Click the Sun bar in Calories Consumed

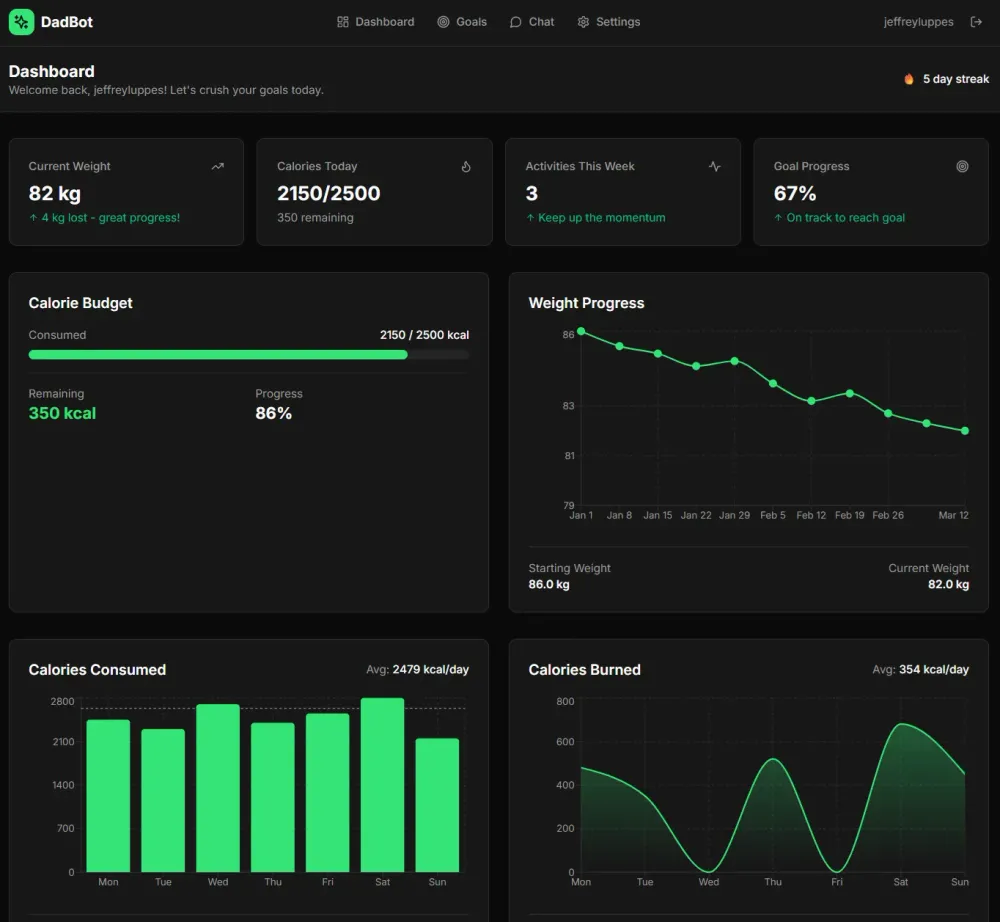click(438, 805)
